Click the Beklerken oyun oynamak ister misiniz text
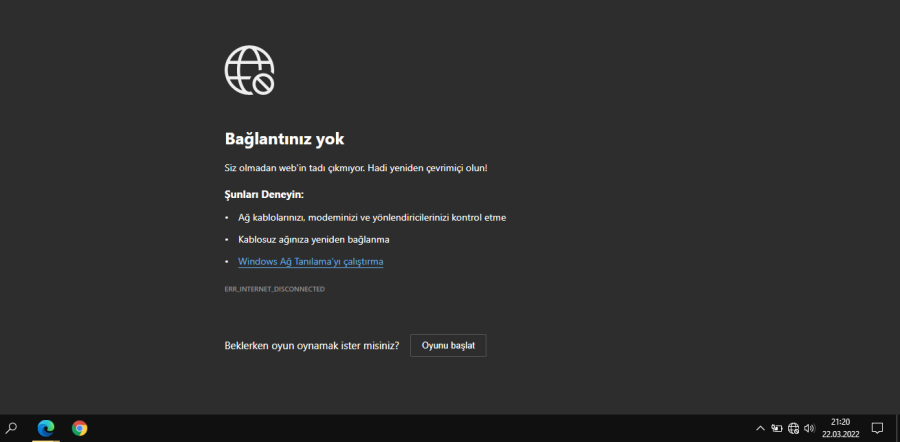The width and height of the screenshot is (900, 442). coord(312,345)
